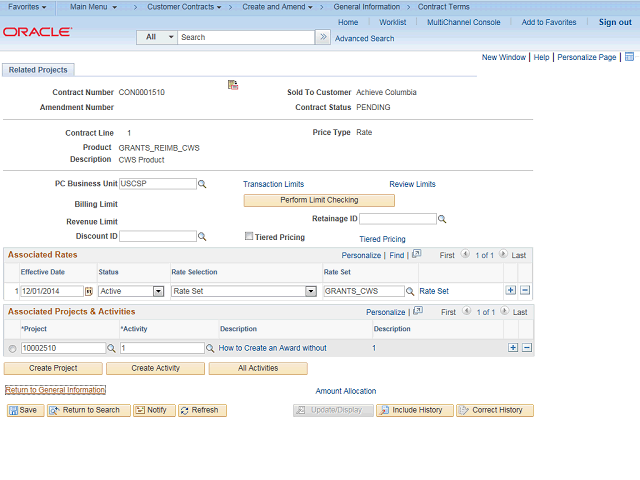The height and width of the screenshot is (480, 640).
Task: Click the Return to Search button
Action: pyautogui.click(x=89, y=410)
